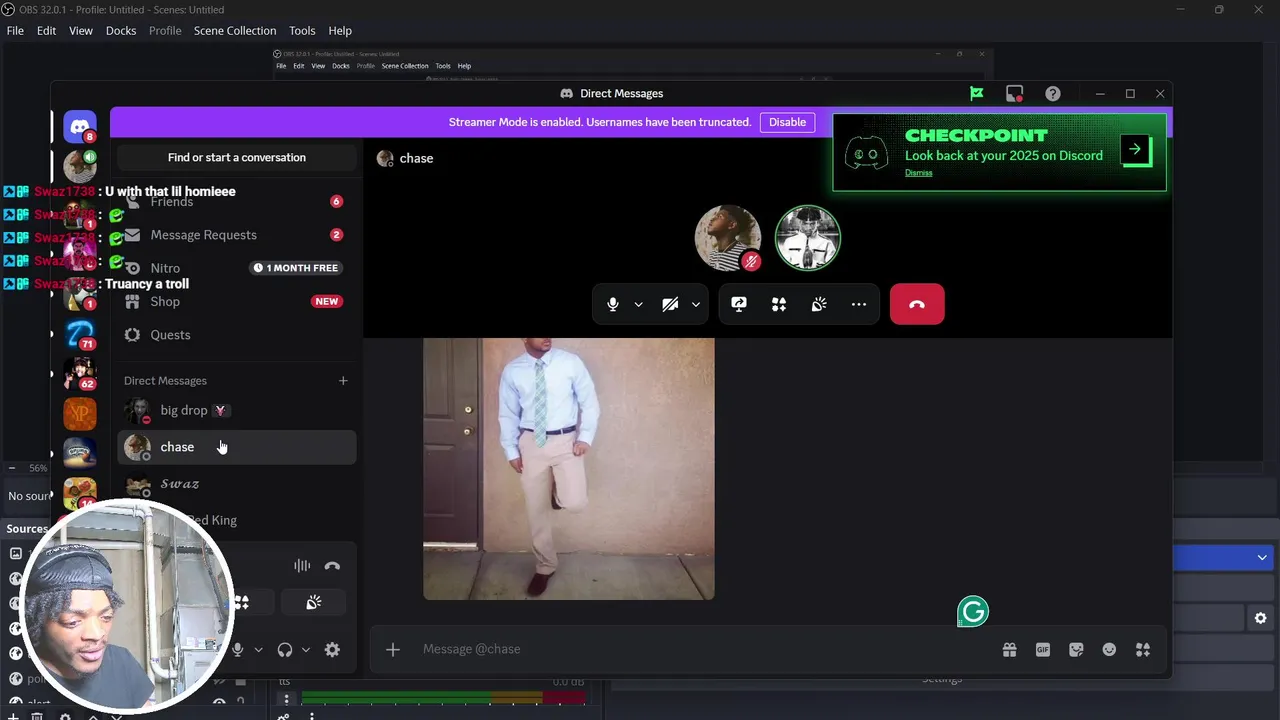Screen dimensions: 1280x720
Task: Open the Discord Shop
Action: click(x=237, y=301)
